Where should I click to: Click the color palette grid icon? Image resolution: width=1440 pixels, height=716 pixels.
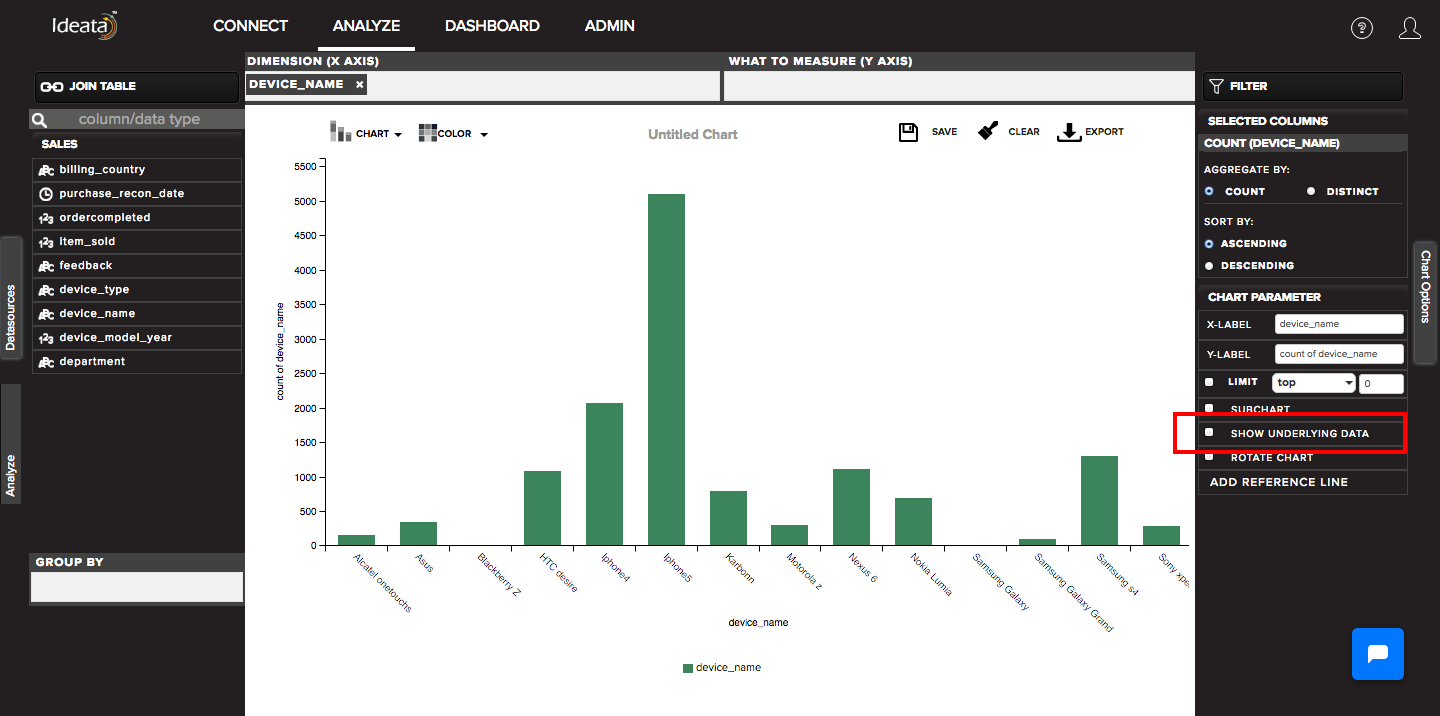(428, 133)
